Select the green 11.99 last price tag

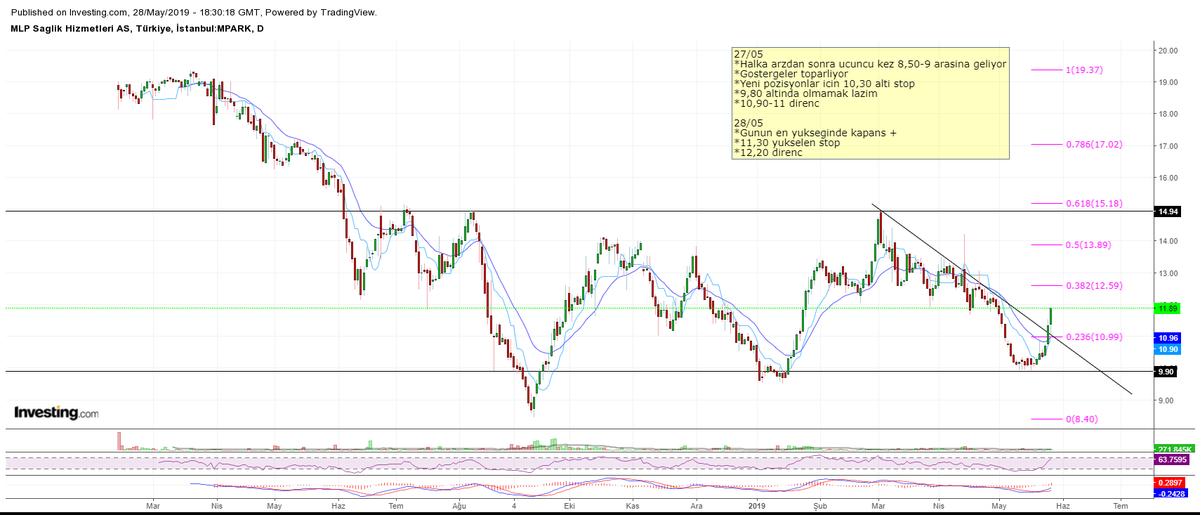tap(1167, 308)
